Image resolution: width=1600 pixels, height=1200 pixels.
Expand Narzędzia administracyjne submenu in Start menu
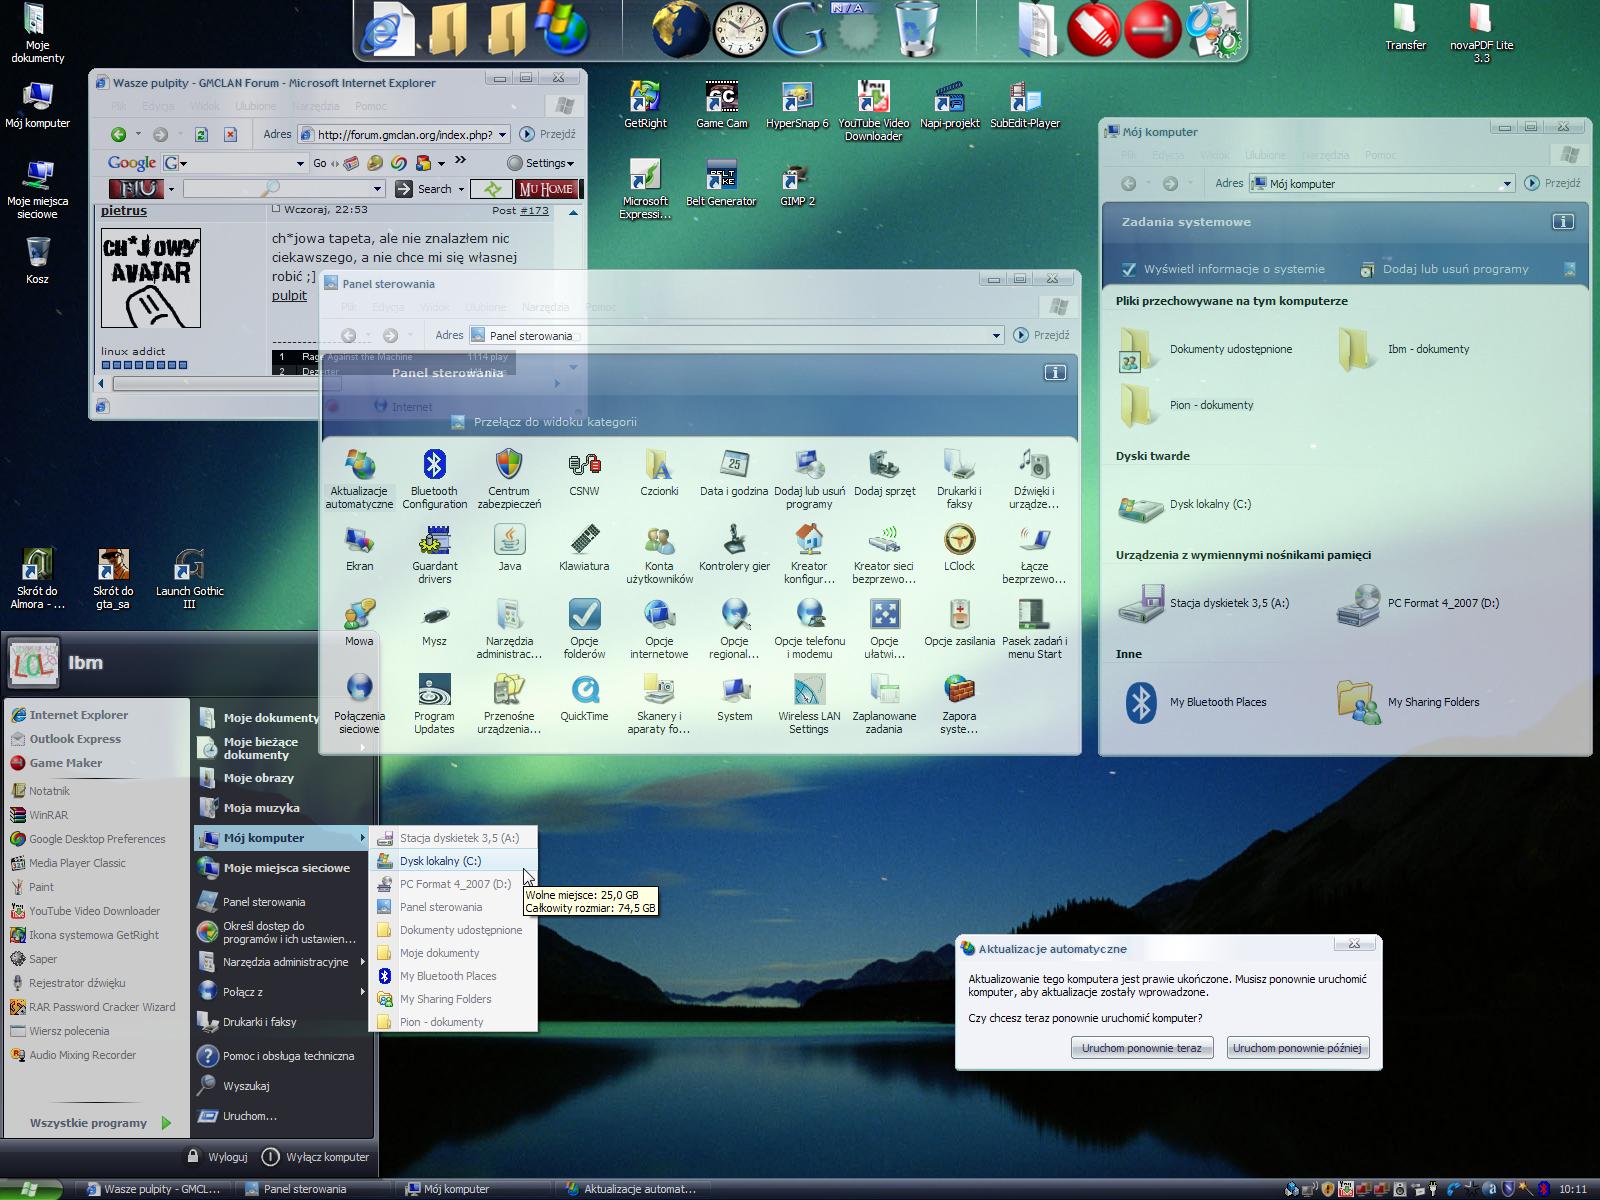285,962
